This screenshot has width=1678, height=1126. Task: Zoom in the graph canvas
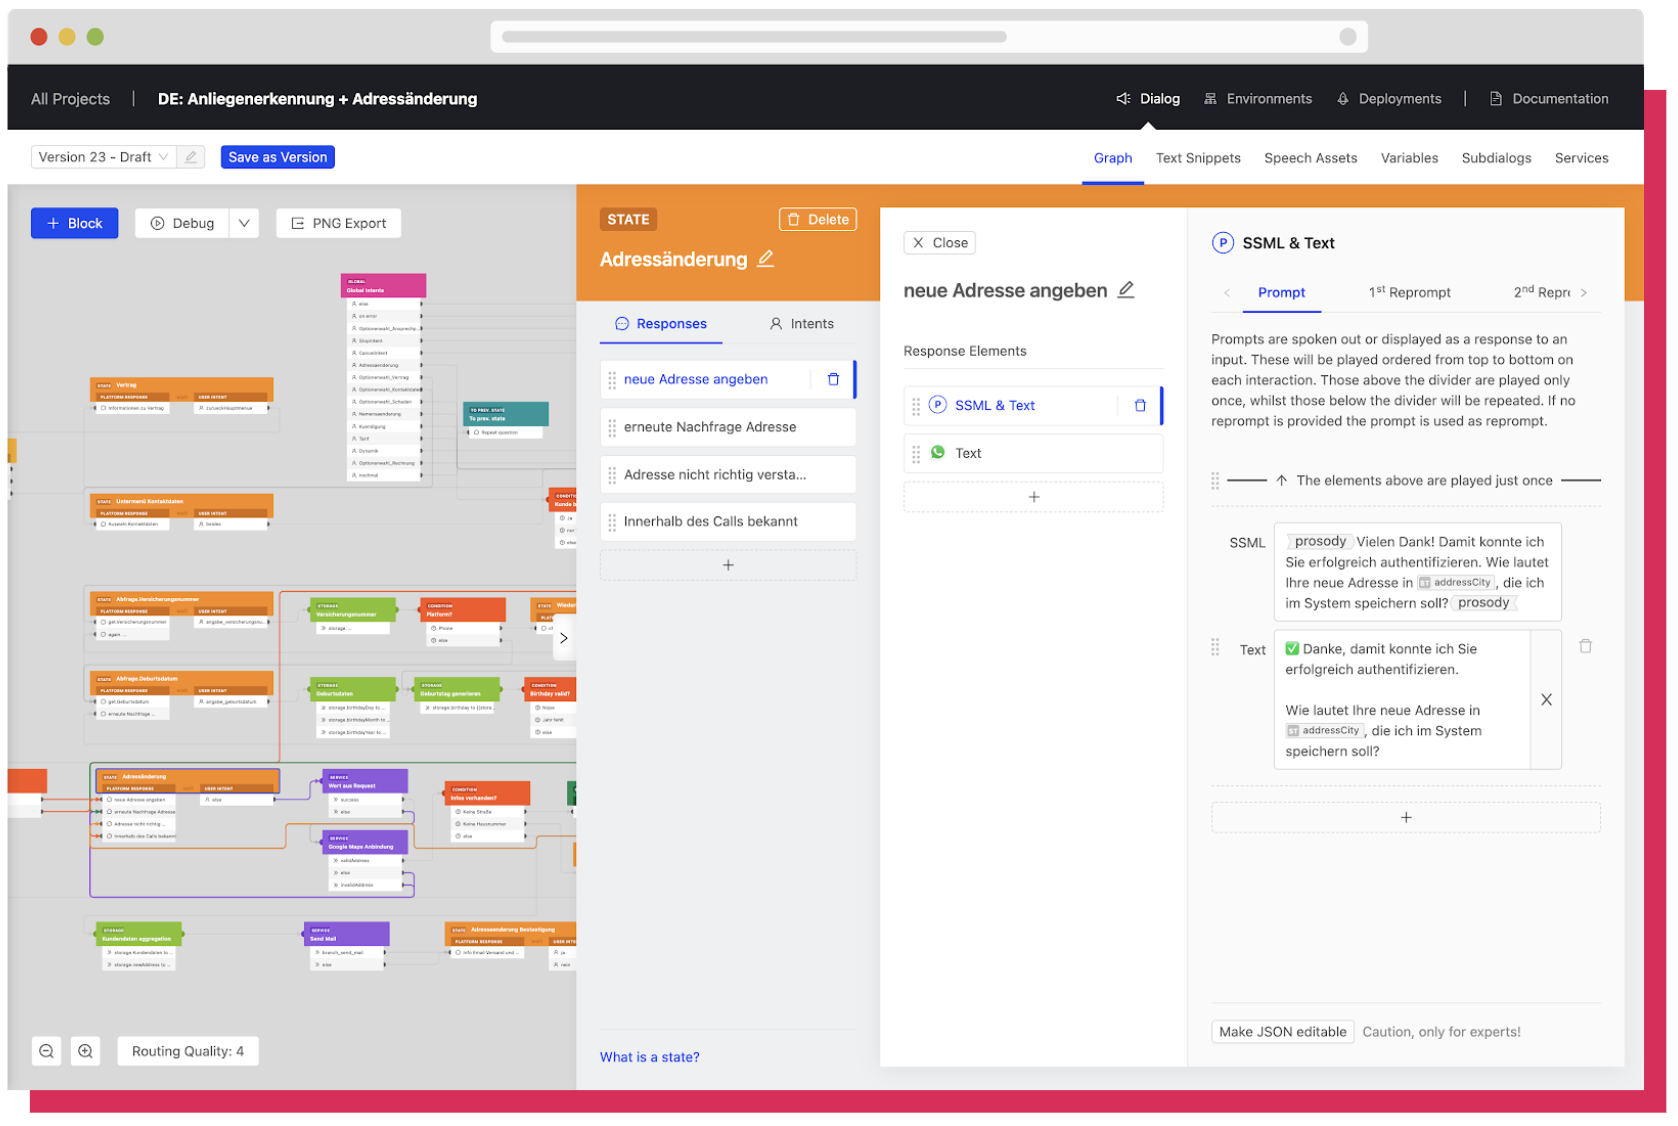pyautogui.click(x=86, y=1052)
